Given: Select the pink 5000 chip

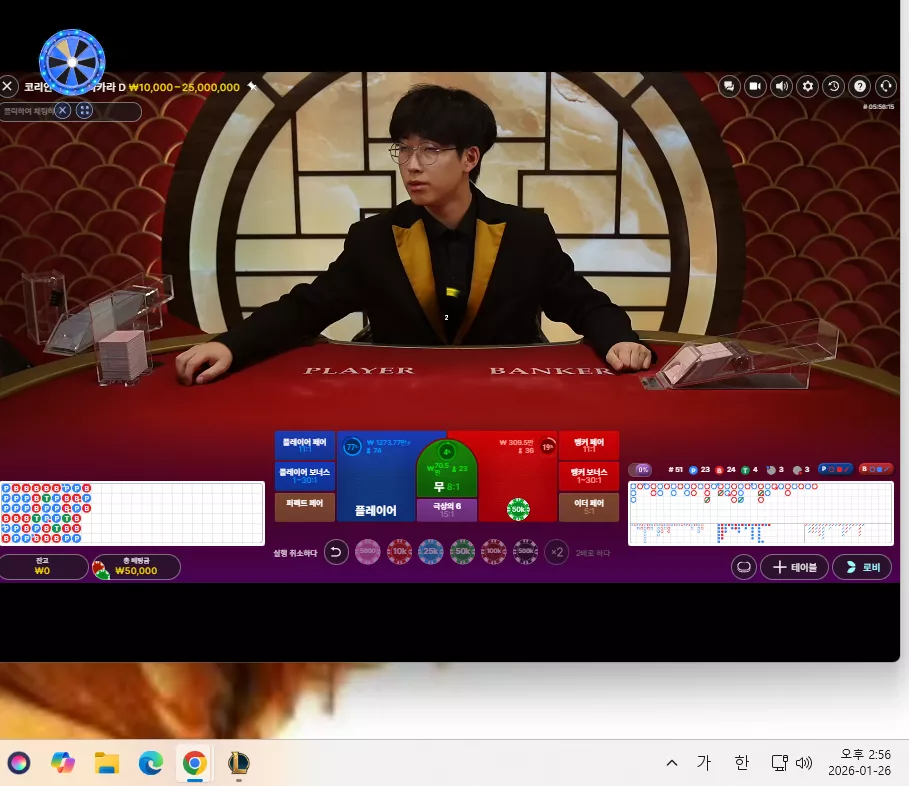Looking at the screenshot, I should [x=368, y=552].
